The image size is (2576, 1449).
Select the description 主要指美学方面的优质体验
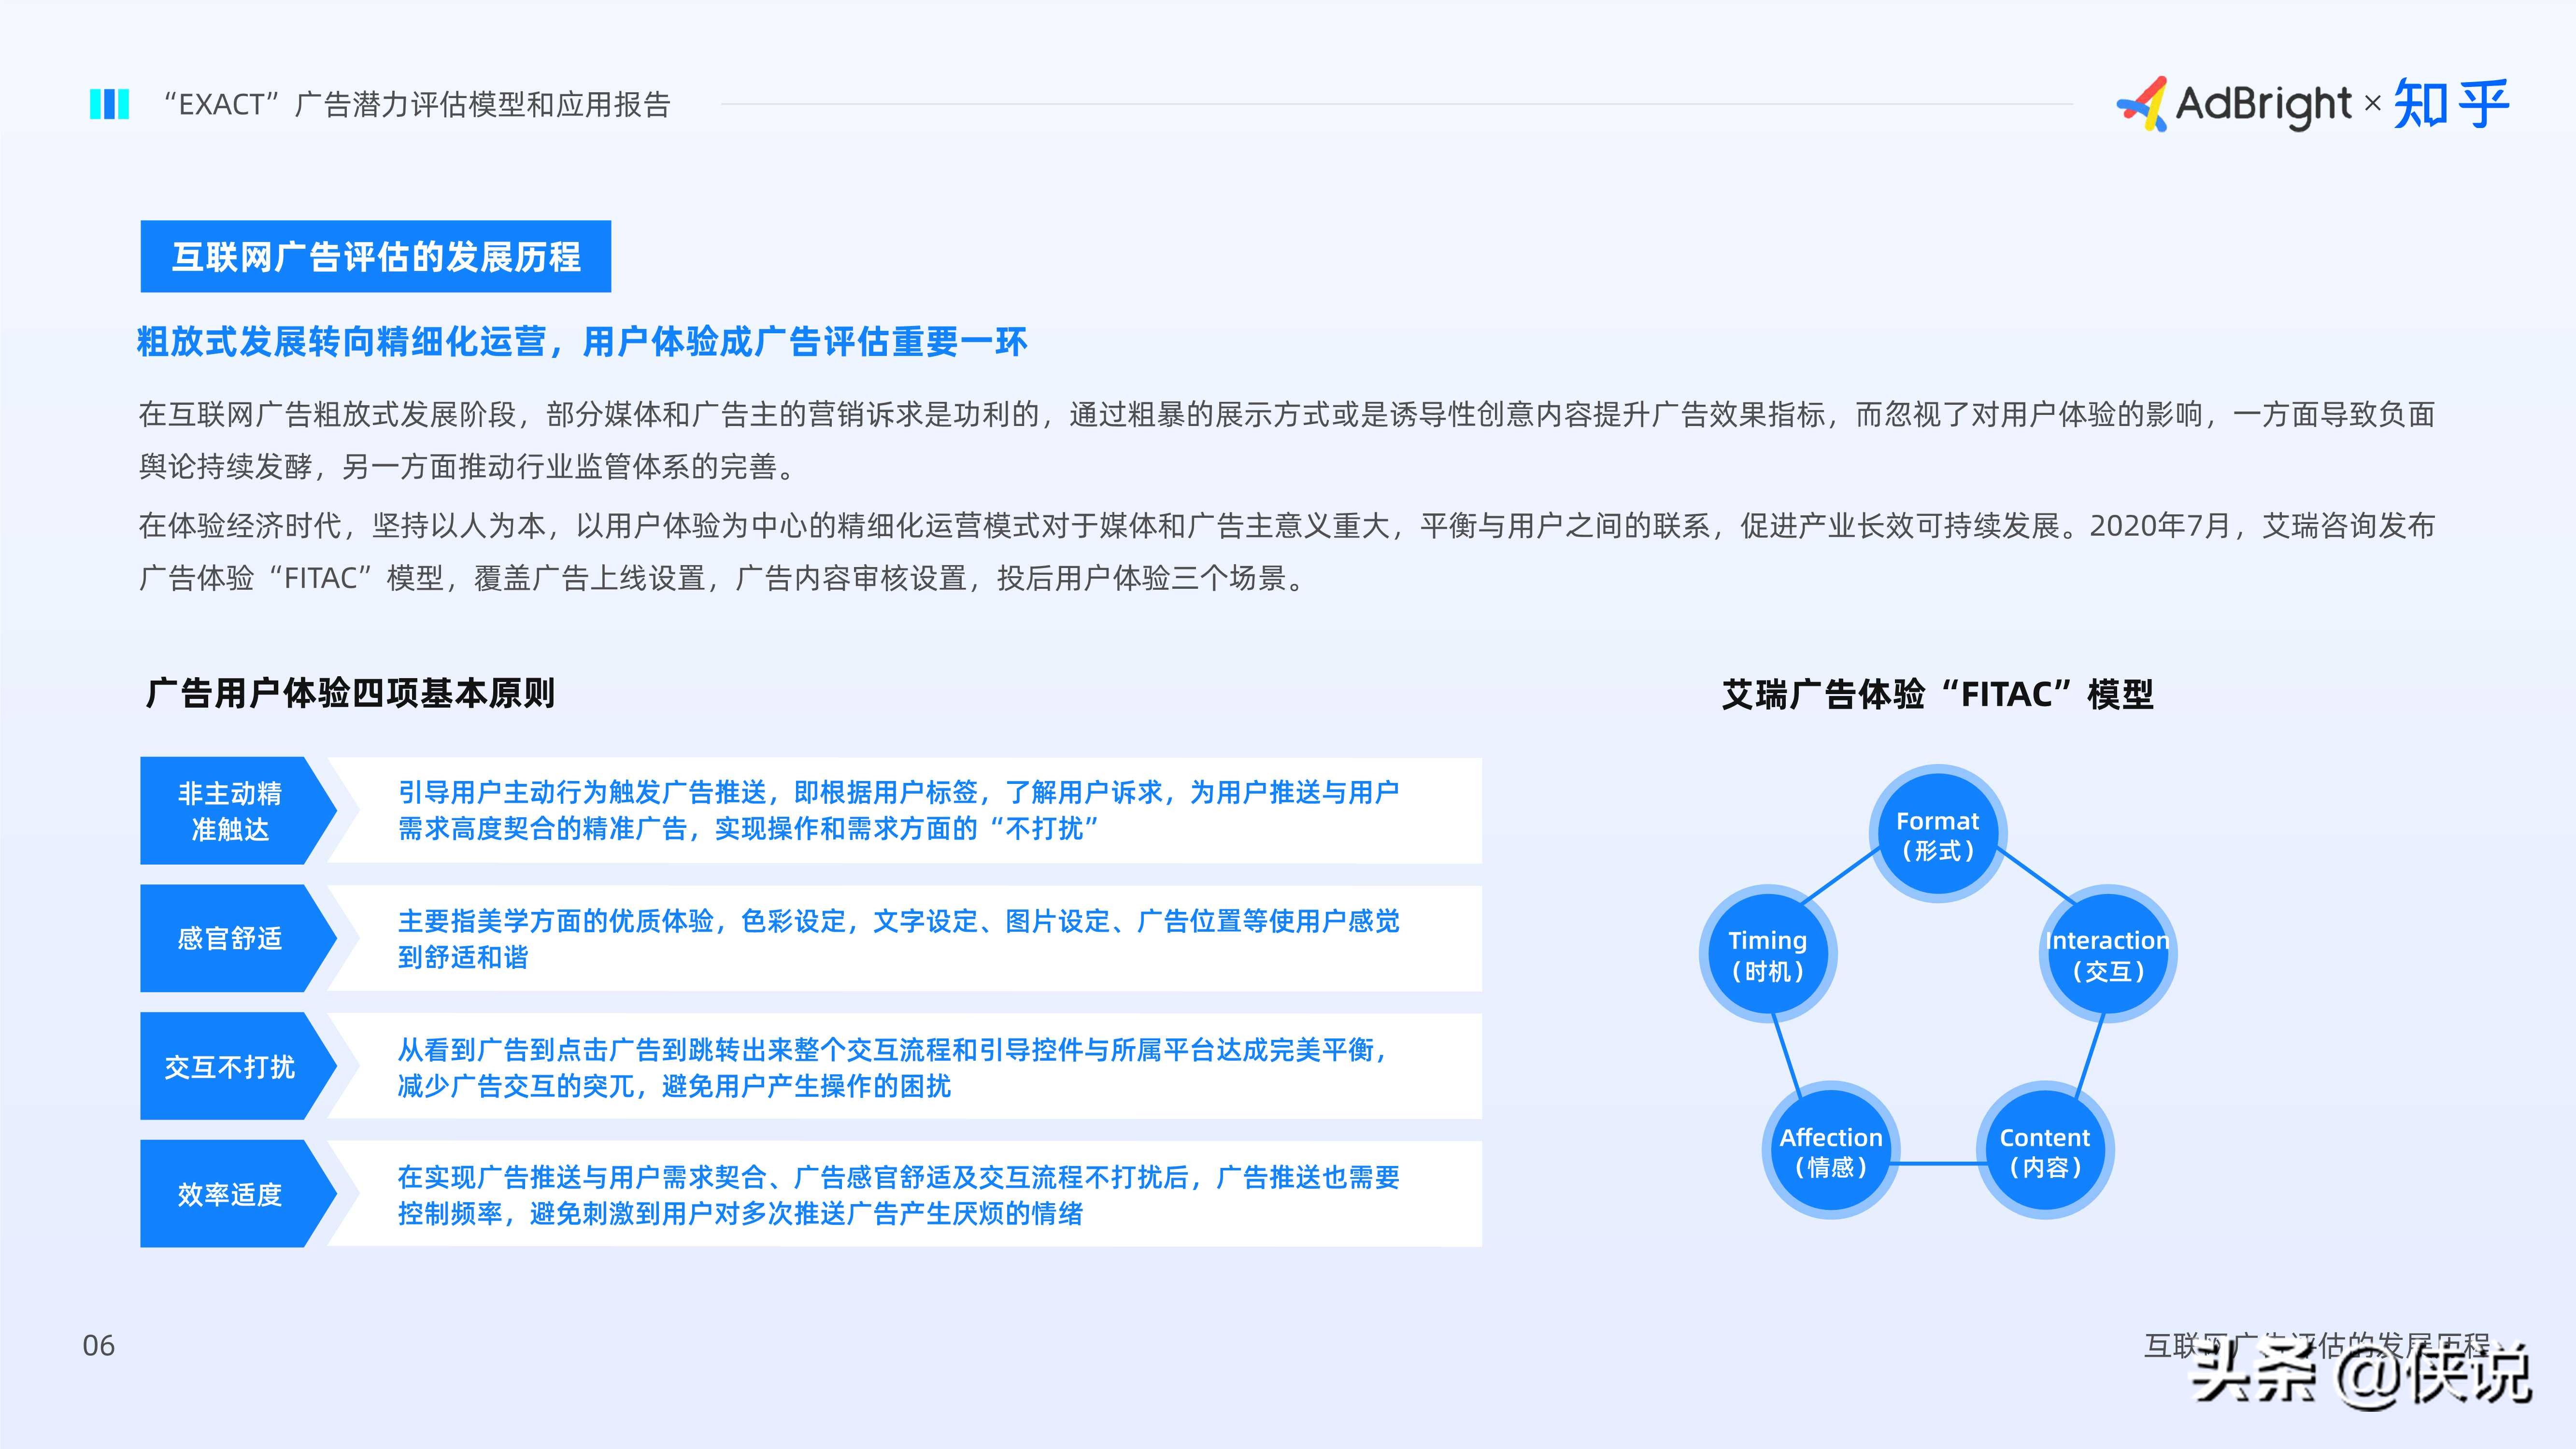899,938
